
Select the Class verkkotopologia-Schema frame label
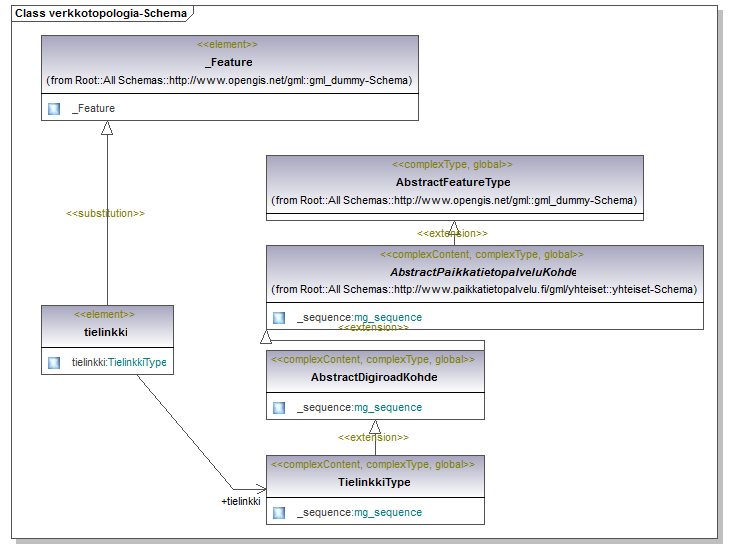(101, 13)
